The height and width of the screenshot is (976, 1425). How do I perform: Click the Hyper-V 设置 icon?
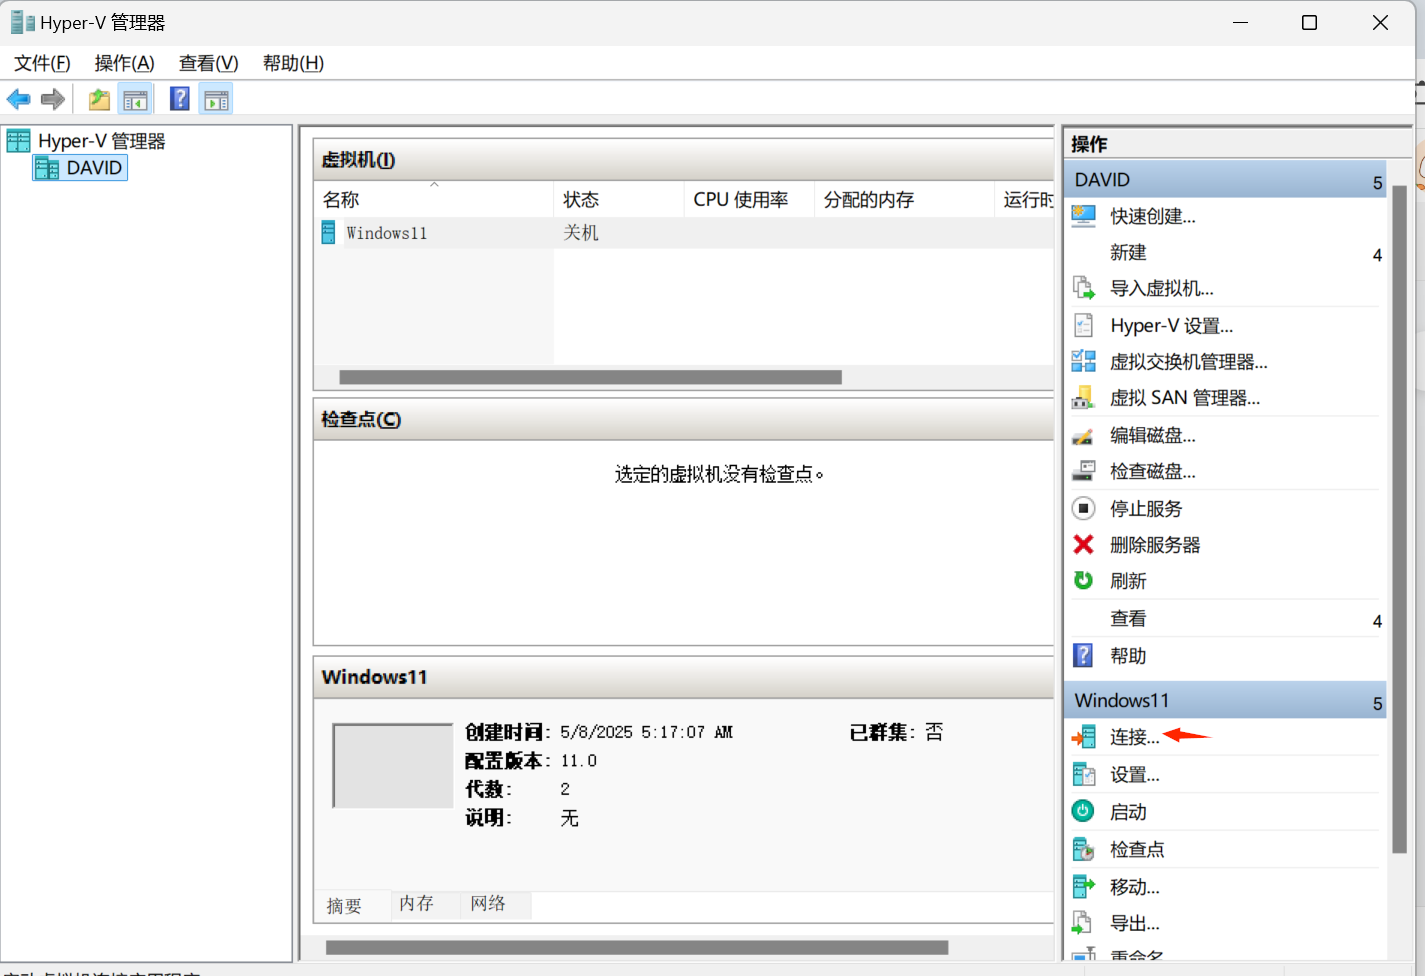tap(1083, 325)
